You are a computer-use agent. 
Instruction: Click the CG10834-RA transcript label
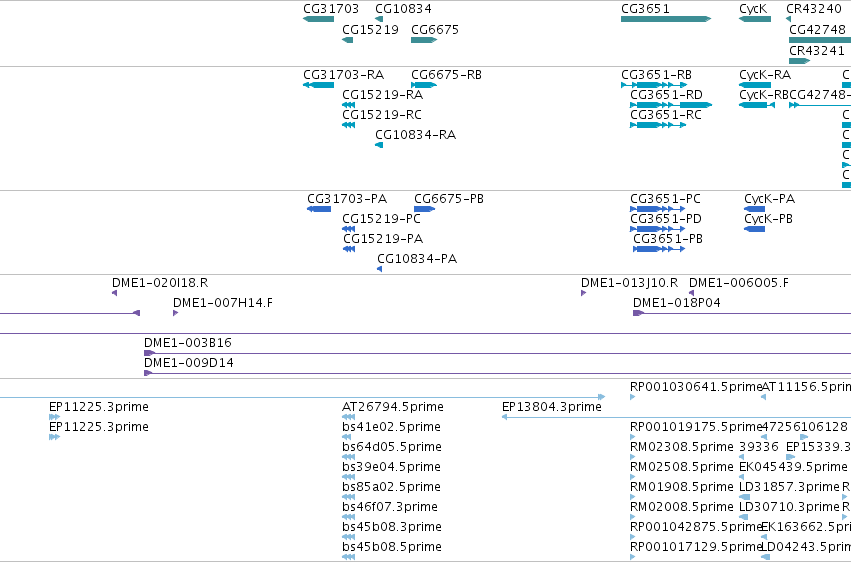point(415,135)
